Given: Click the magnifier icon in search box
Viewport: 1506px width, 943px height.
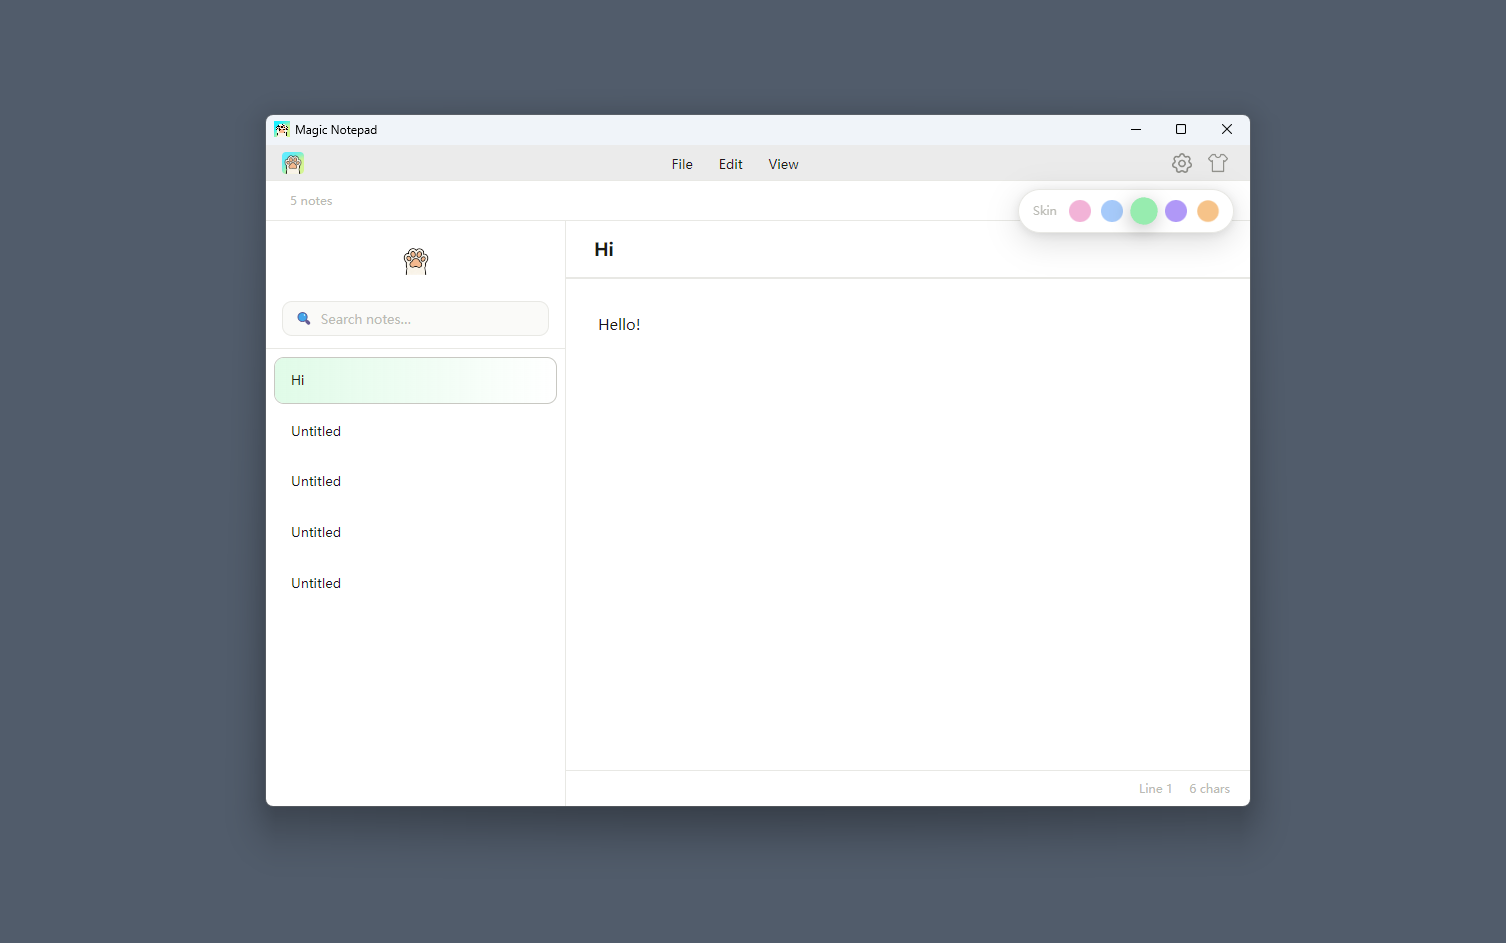Looking at the screenshot, I should point(304,319).
